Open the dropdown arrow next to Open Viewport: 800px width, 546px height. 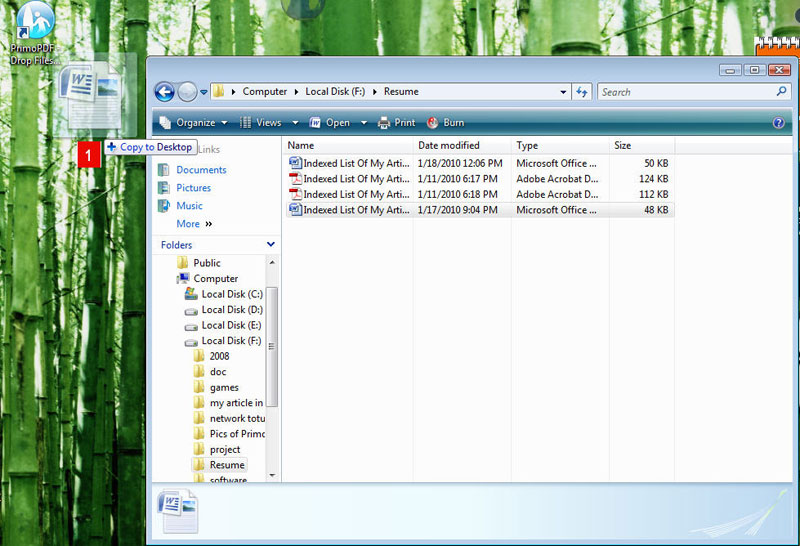point(364,122)
